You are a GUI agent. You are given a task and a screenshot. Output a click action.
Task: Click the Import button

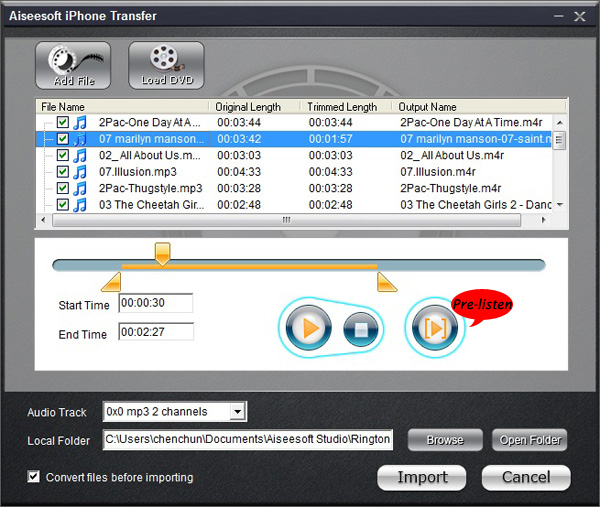point(422,478)
